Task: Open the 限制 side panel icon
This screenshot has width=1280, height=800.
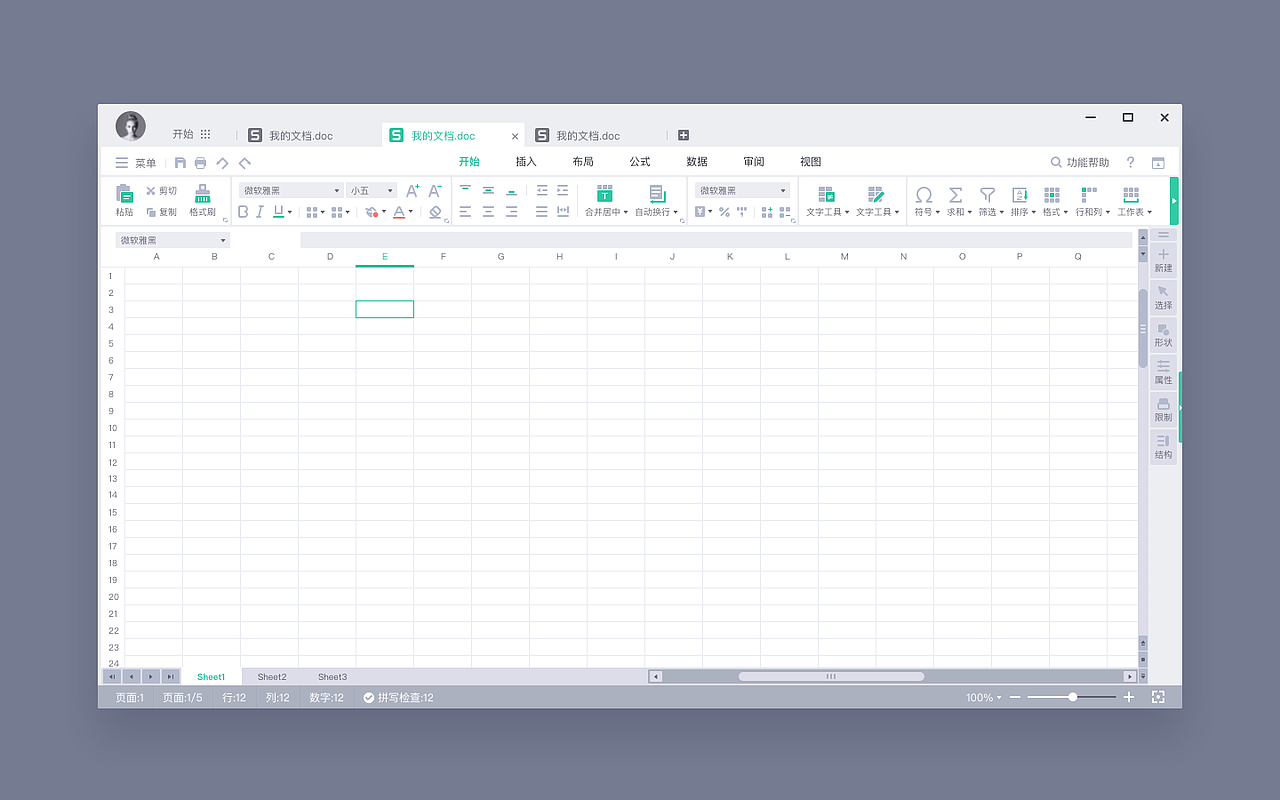Action: tap(1163, 404)
